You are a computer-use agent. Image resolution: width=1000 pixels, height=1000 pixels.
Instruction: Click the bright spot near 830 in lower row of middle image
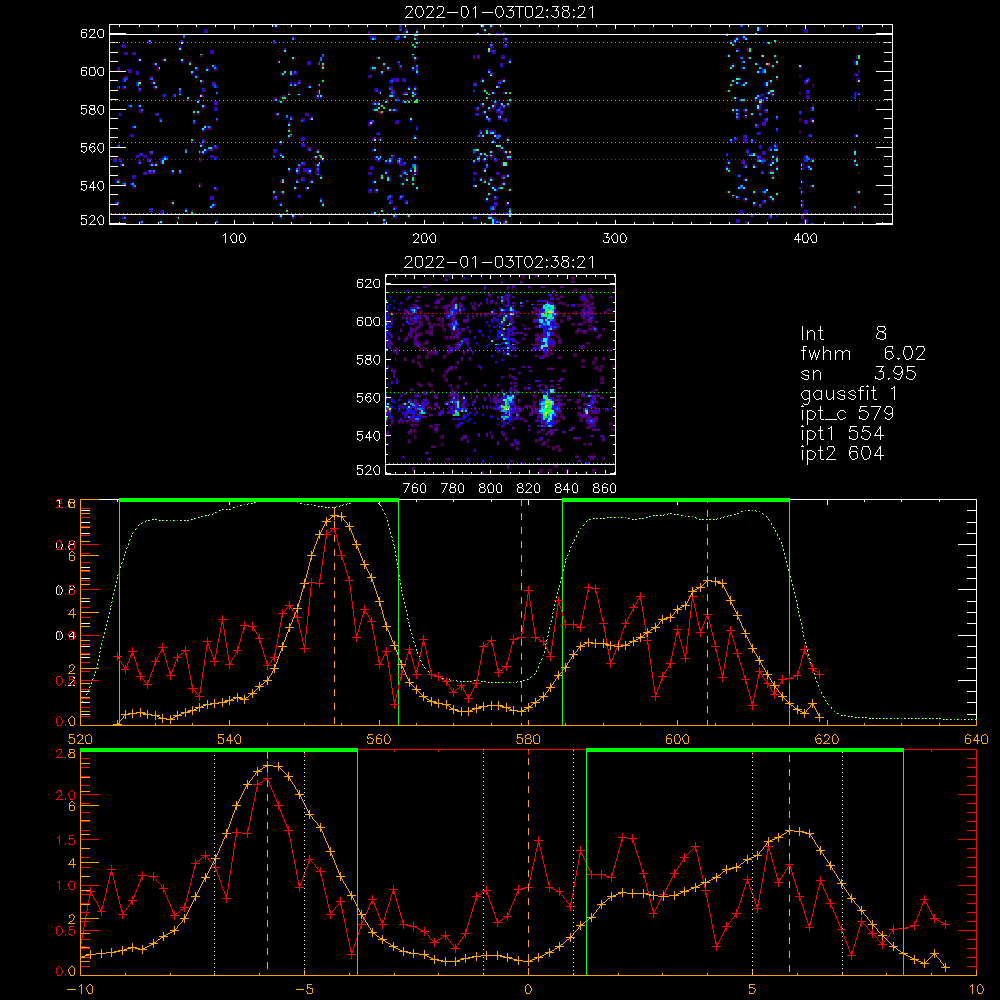click(x=547, y=407)
